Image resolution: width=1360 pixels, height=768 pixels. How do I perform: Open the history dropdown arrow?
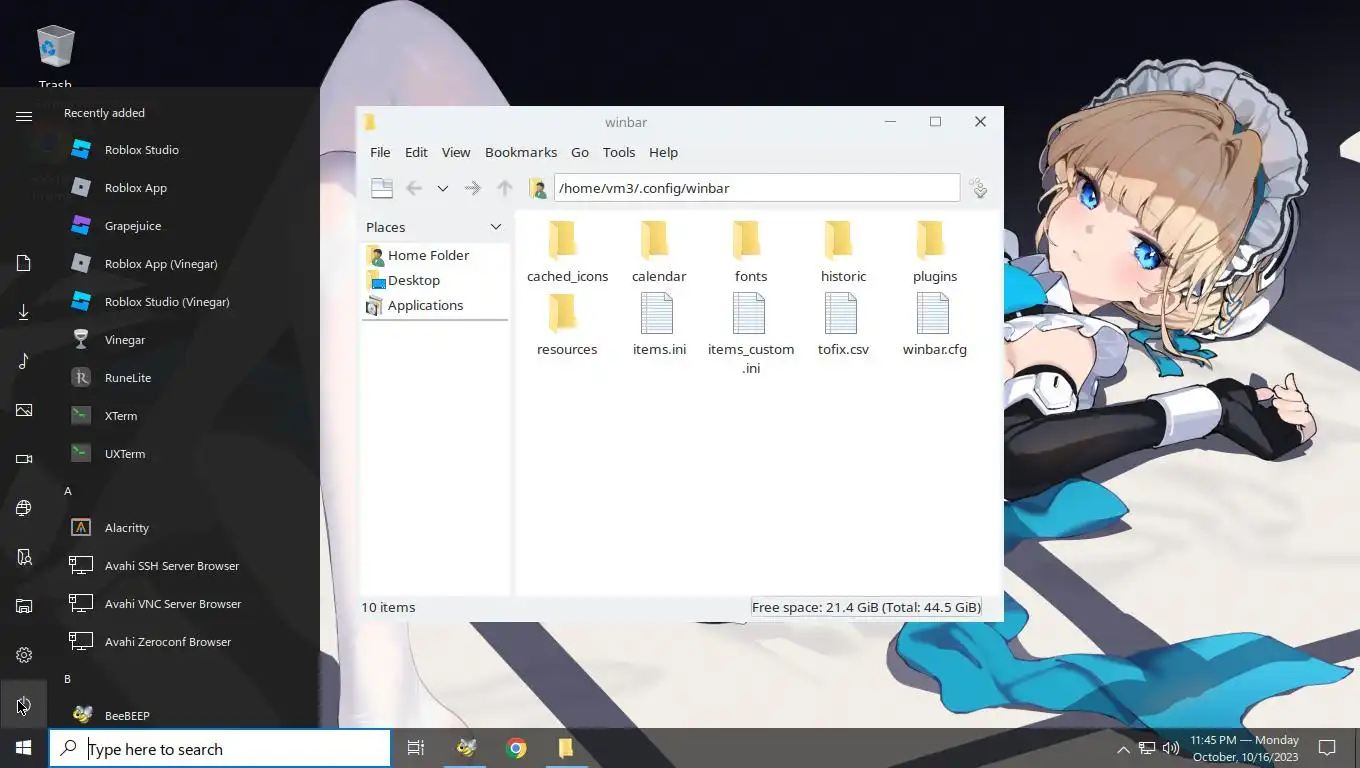click(442, 188)
